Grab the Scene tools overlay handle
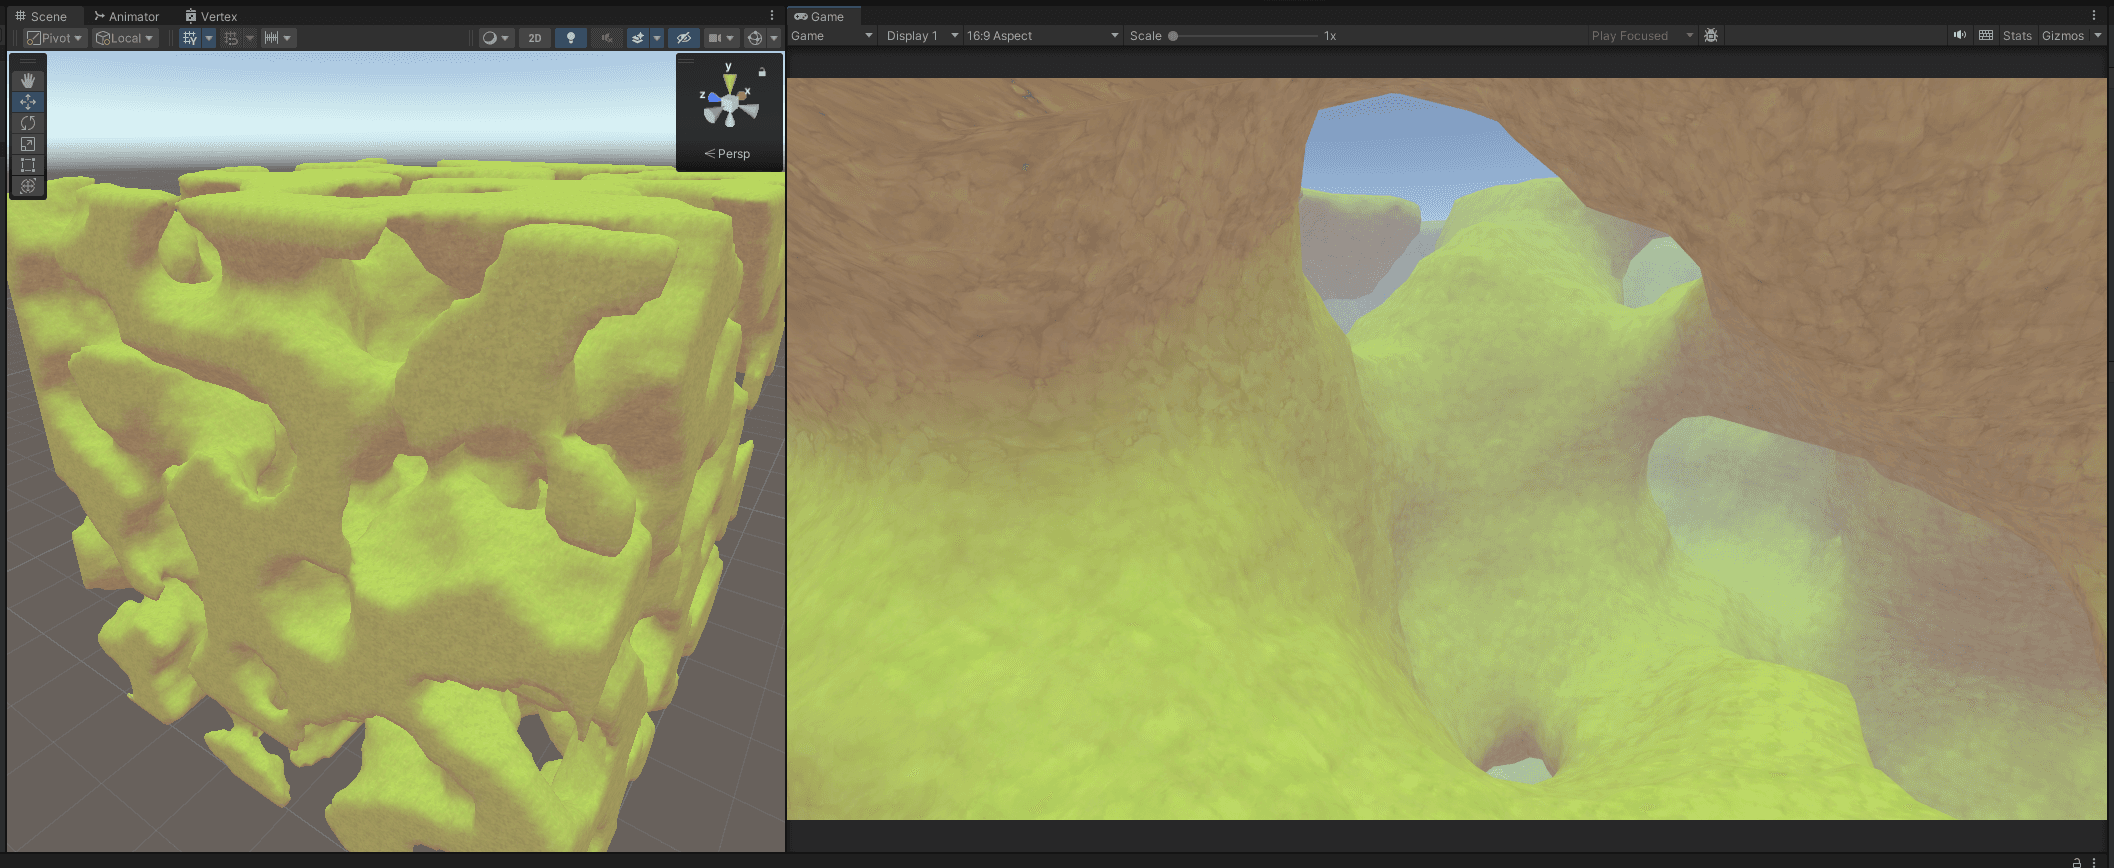This screenshot has width=2114, height=868. click(x=28, y=61)
